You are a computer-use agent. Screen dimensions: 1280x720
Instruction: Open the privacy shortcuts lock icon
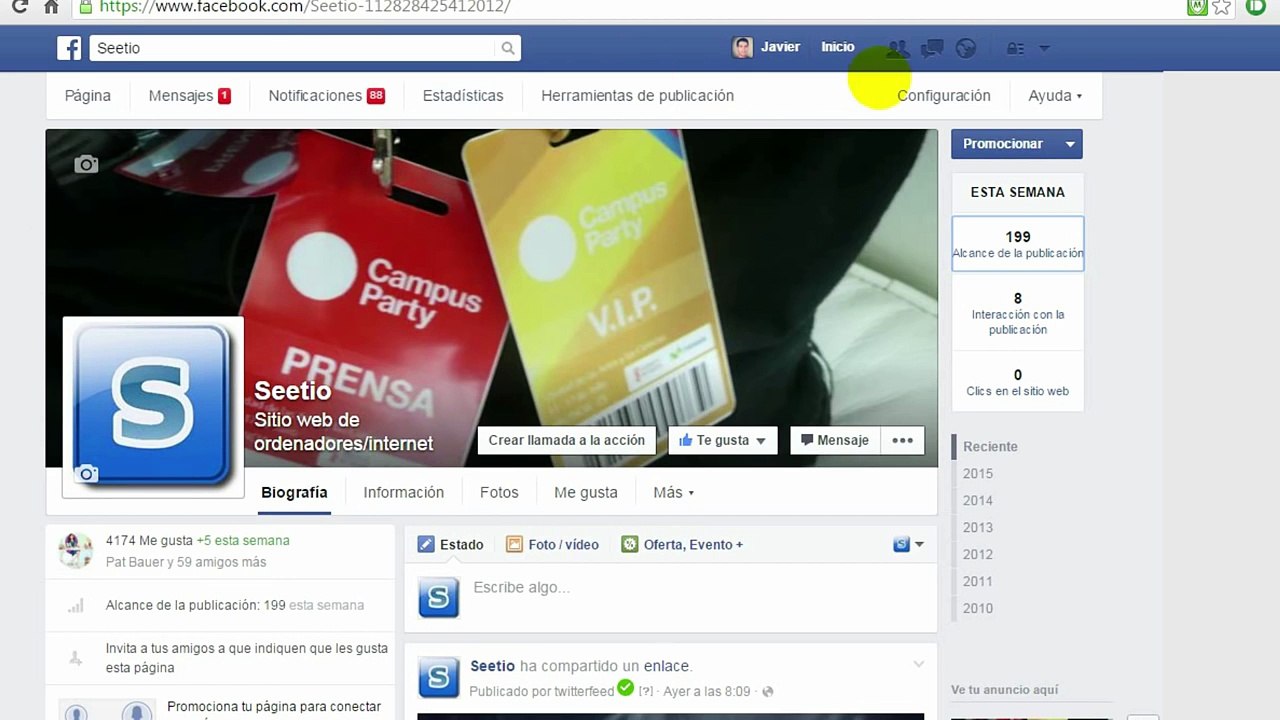coord(1015,48)
